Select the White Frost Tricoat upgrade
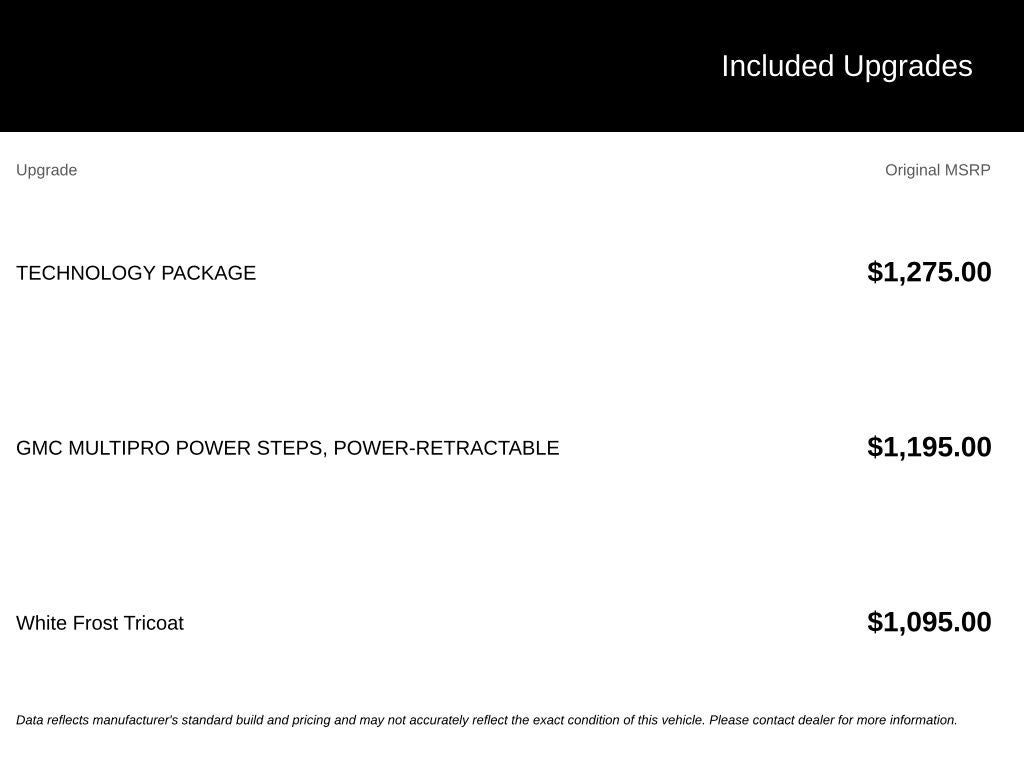The width and height of the screenshot is (1024, 768). pos(100,623)
